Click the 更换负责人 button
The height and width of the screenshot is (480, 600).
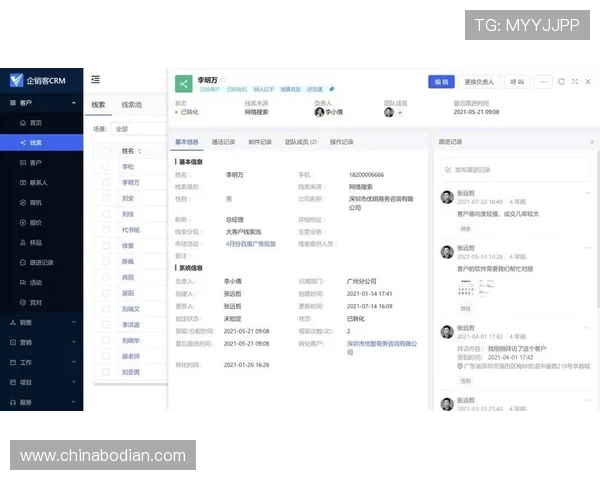(x=481, y=81)
